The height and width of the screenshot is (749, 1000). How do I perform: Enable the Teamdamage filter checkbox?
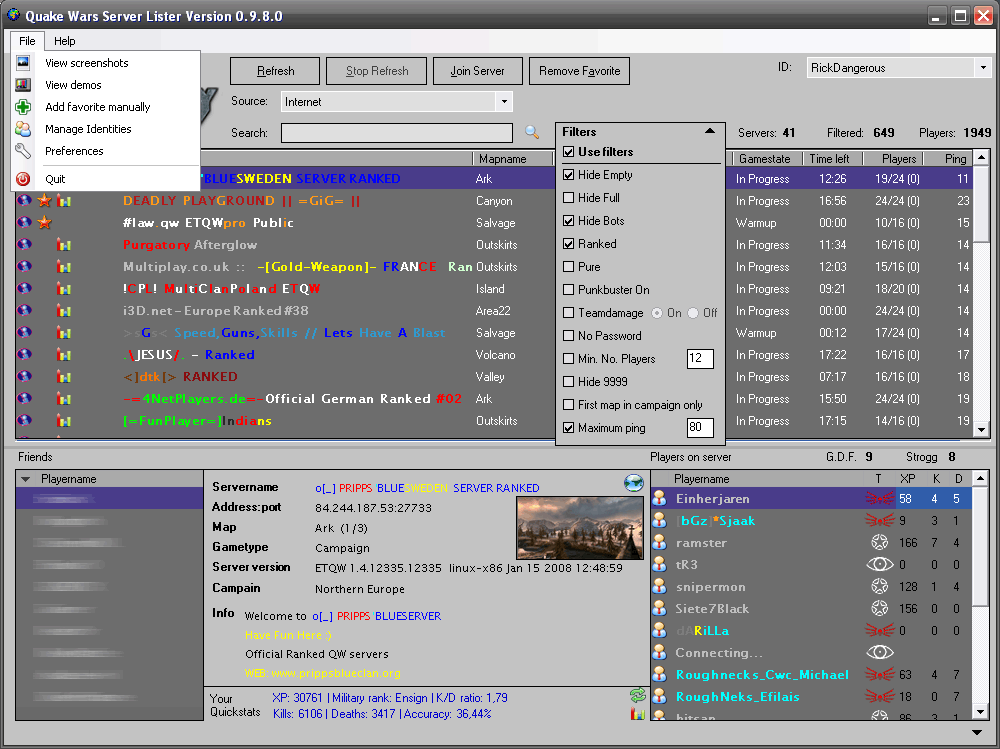pyautogui.click(x=568, y=313)
